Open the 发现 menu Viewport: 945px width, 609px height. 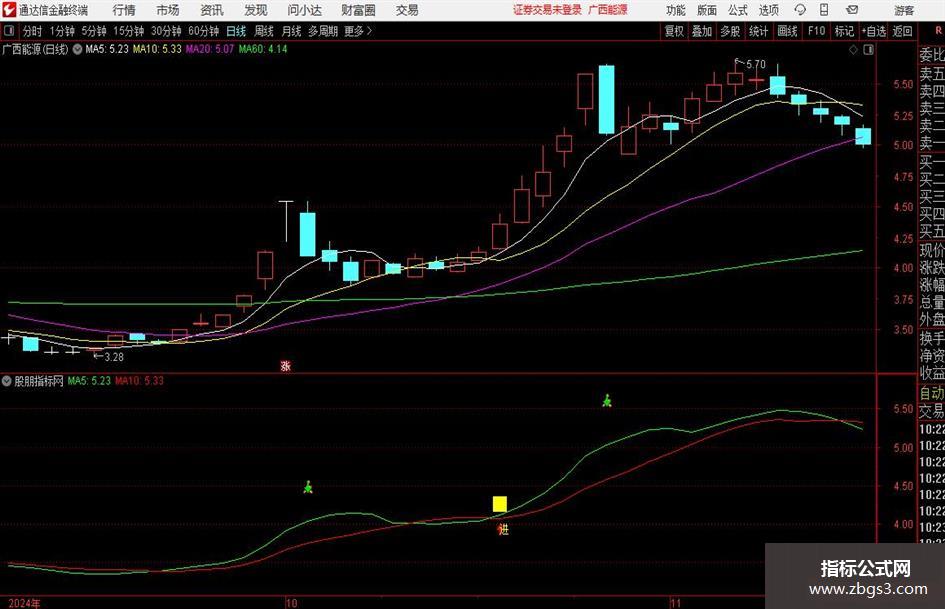(256, 10)
